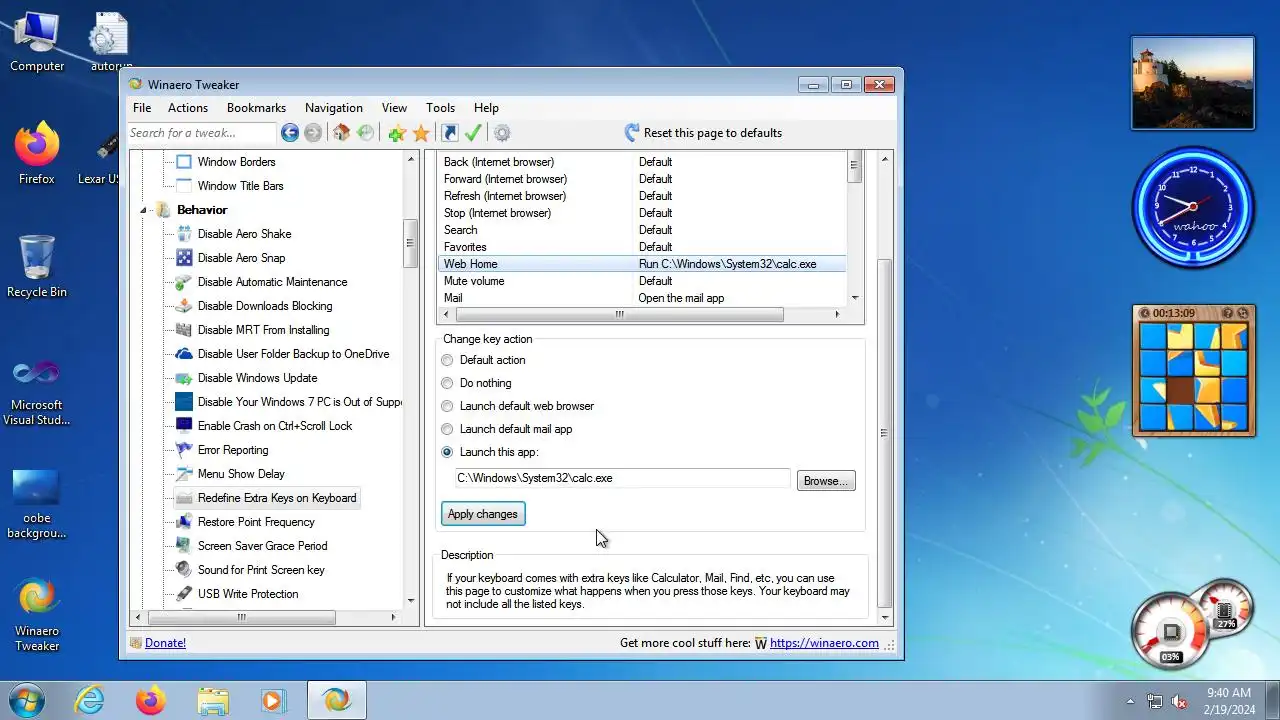This screenshot has height=720, width=1280.
Task: Open the Actions menu
Action: (x=188, y=108)
